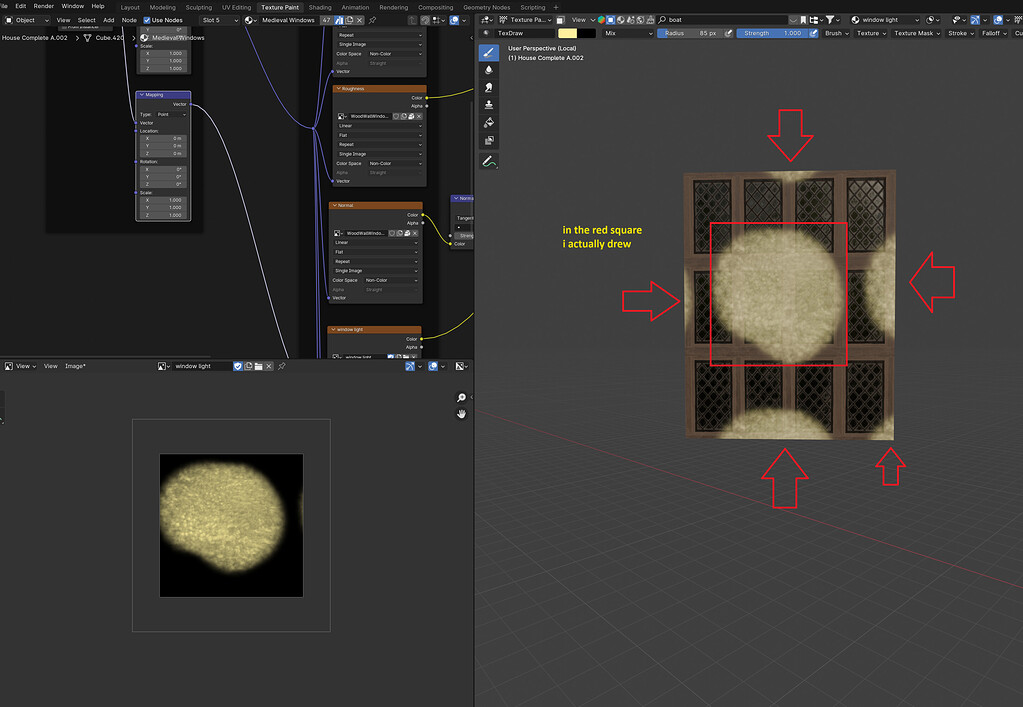This screenshot has width=1023, height=707.
Task: Open the Mix blend mode dropdown
Action: coord(625,33)
